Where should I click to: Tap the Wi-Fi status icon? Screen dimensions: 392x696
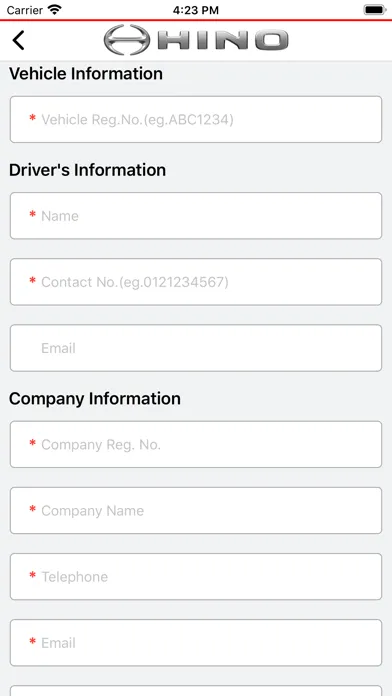click(55, 10)
